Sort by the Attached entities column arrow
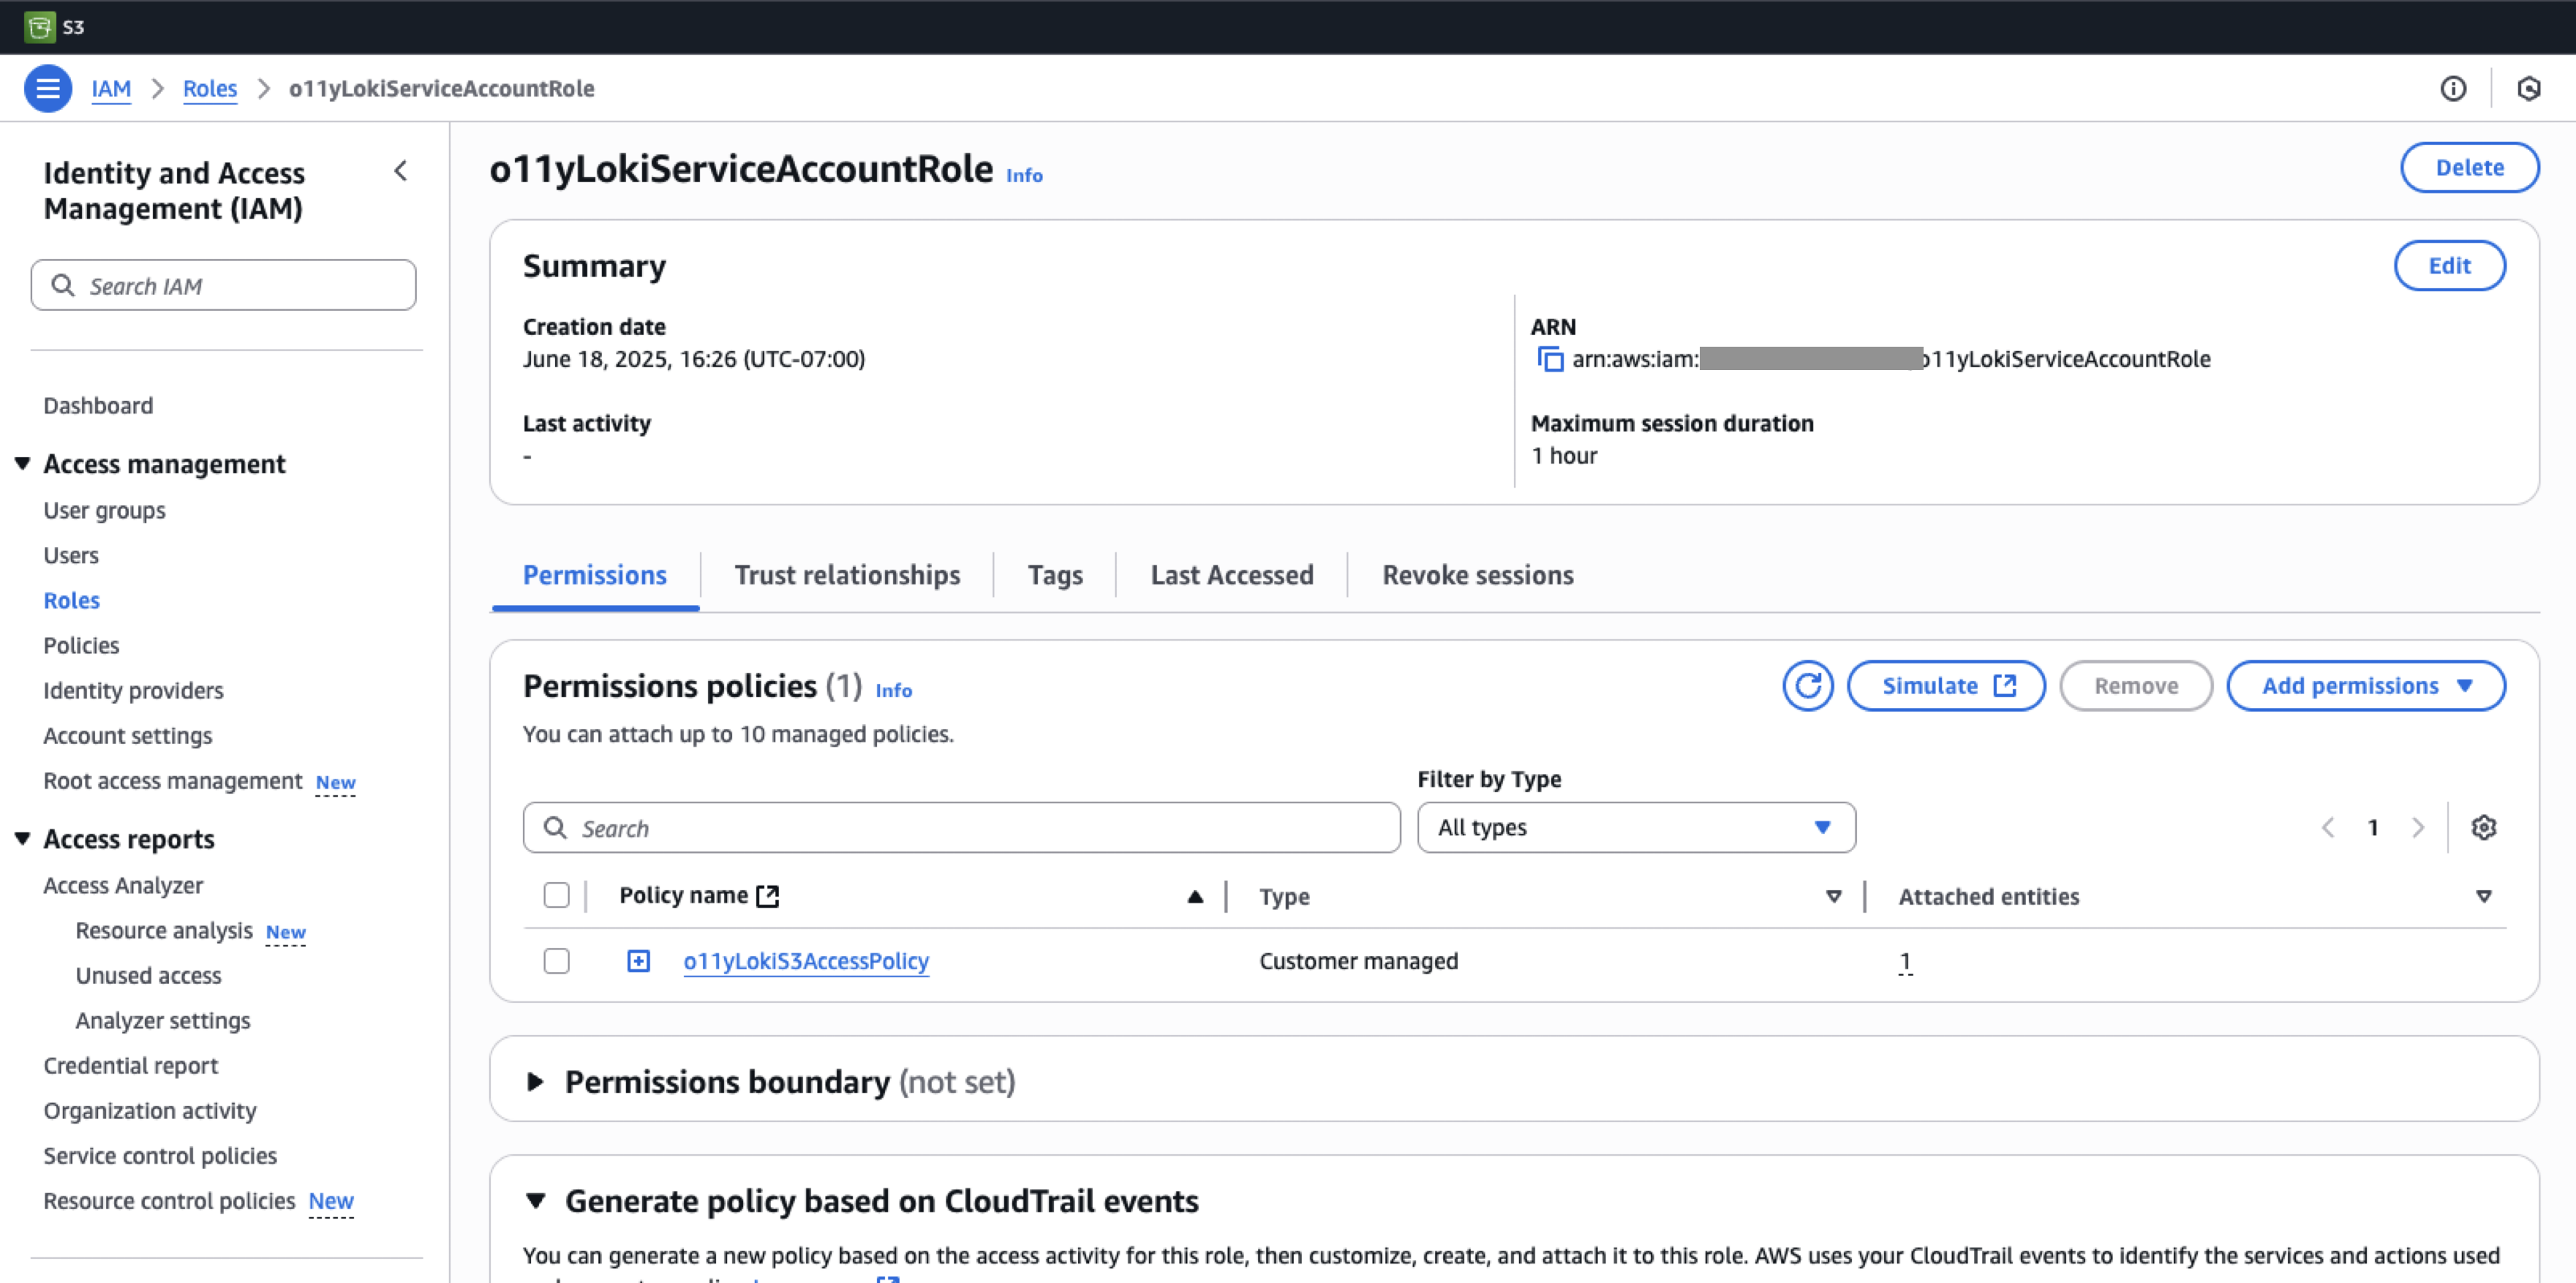This screenshot has height=1283, width=2576. click(x=2484, y=896)
